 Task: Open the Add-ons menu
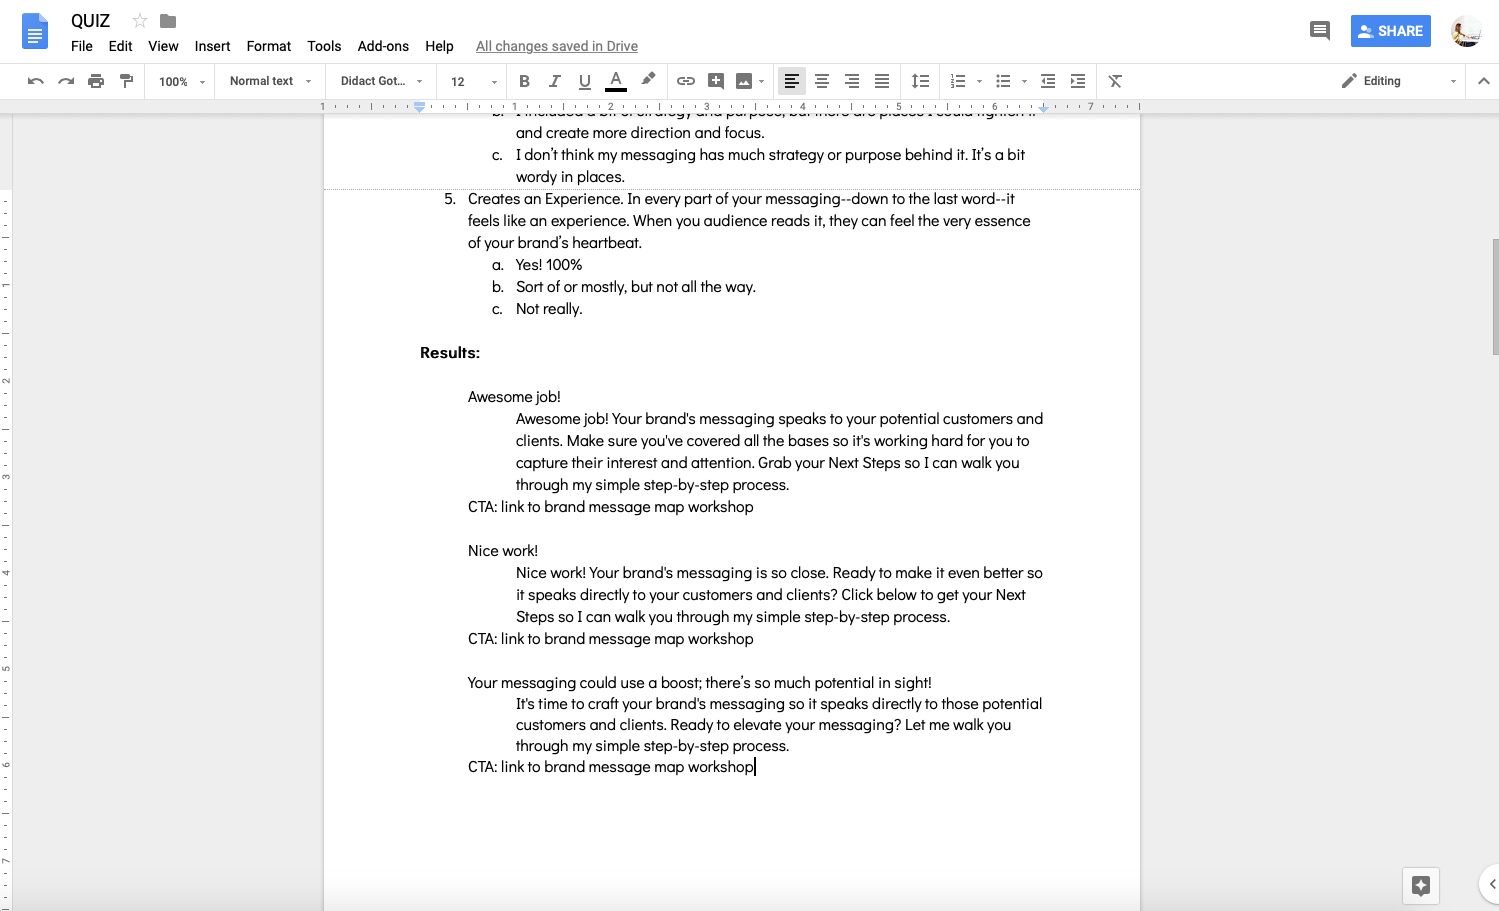click(383, 46)
